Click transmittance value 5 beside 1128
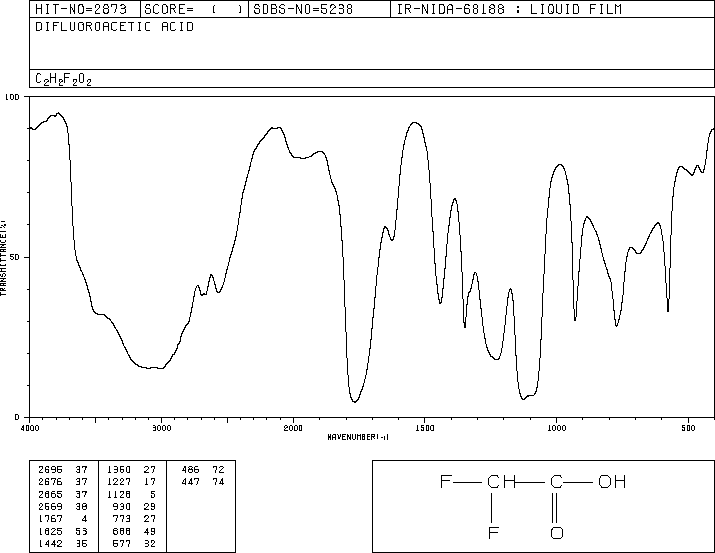The height and width of the screenshot is (553, 715). click(153, 494)
